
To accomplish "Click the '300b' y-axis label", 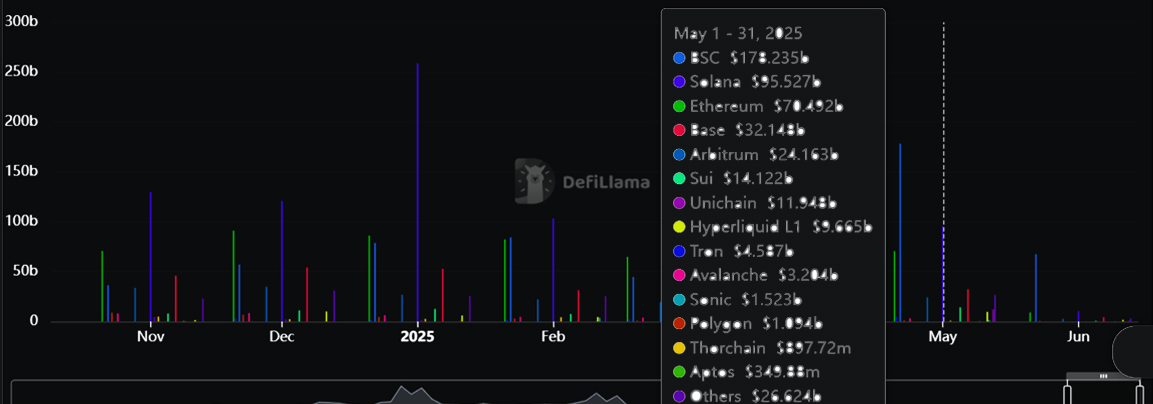I will point(21,21).
